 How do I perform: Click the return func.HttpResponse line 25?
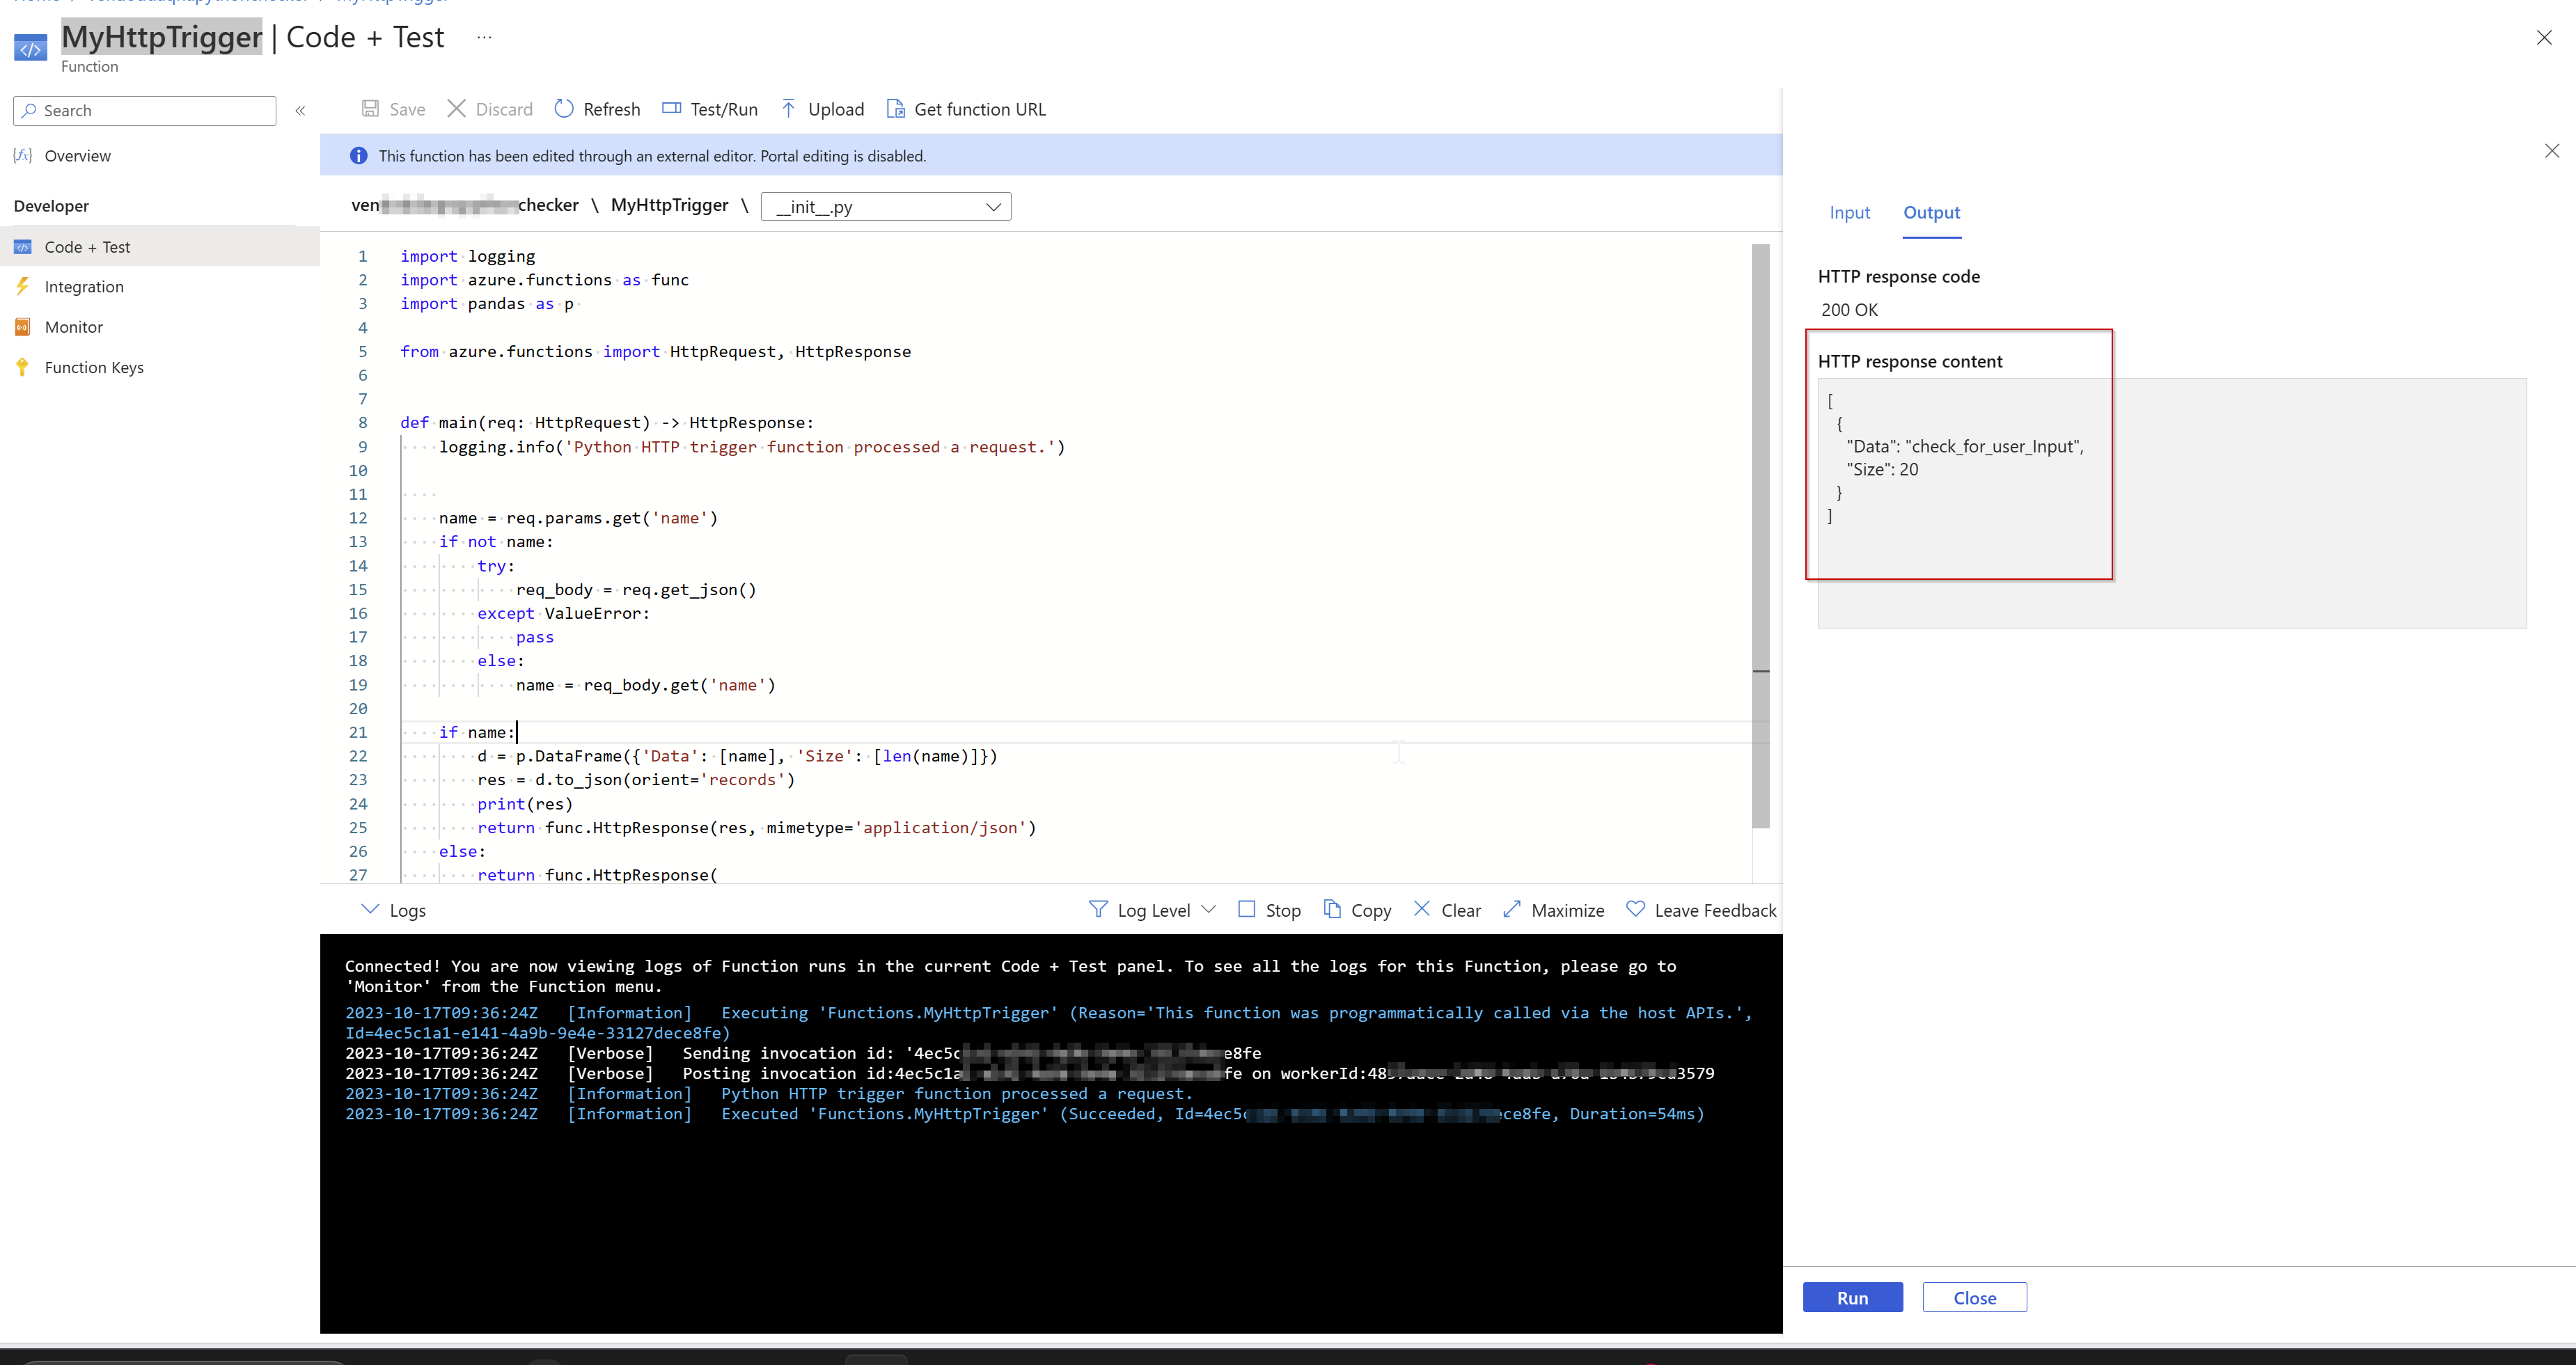(x=757, y=828)
